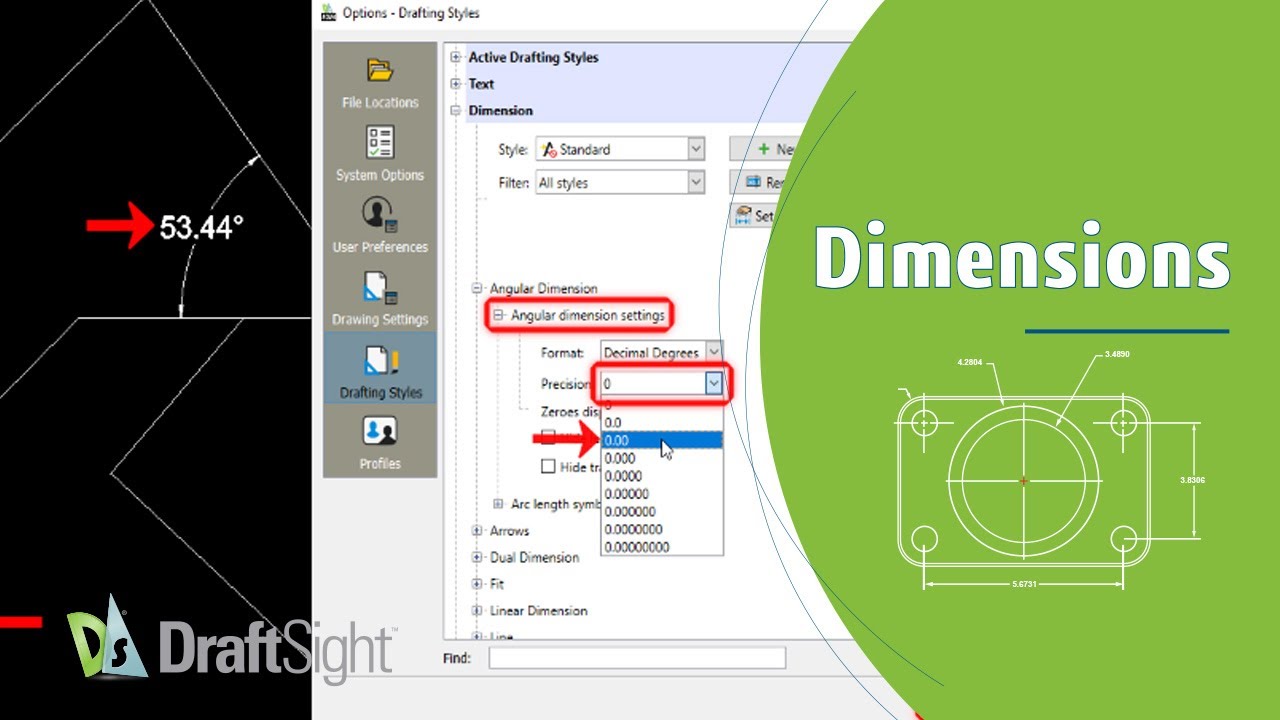Image resolution: width=1280 pixels, height=720 pixels.
Task: Open the Filter dropdown showing All styles
Action: (x=620, y=183)
